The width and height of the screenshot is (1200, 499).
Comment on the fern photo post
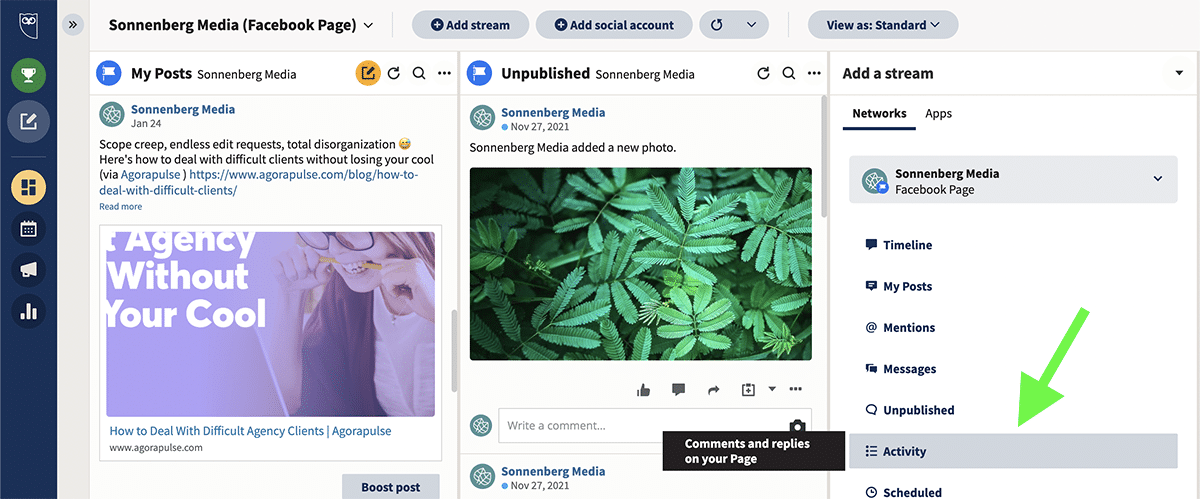678,389
